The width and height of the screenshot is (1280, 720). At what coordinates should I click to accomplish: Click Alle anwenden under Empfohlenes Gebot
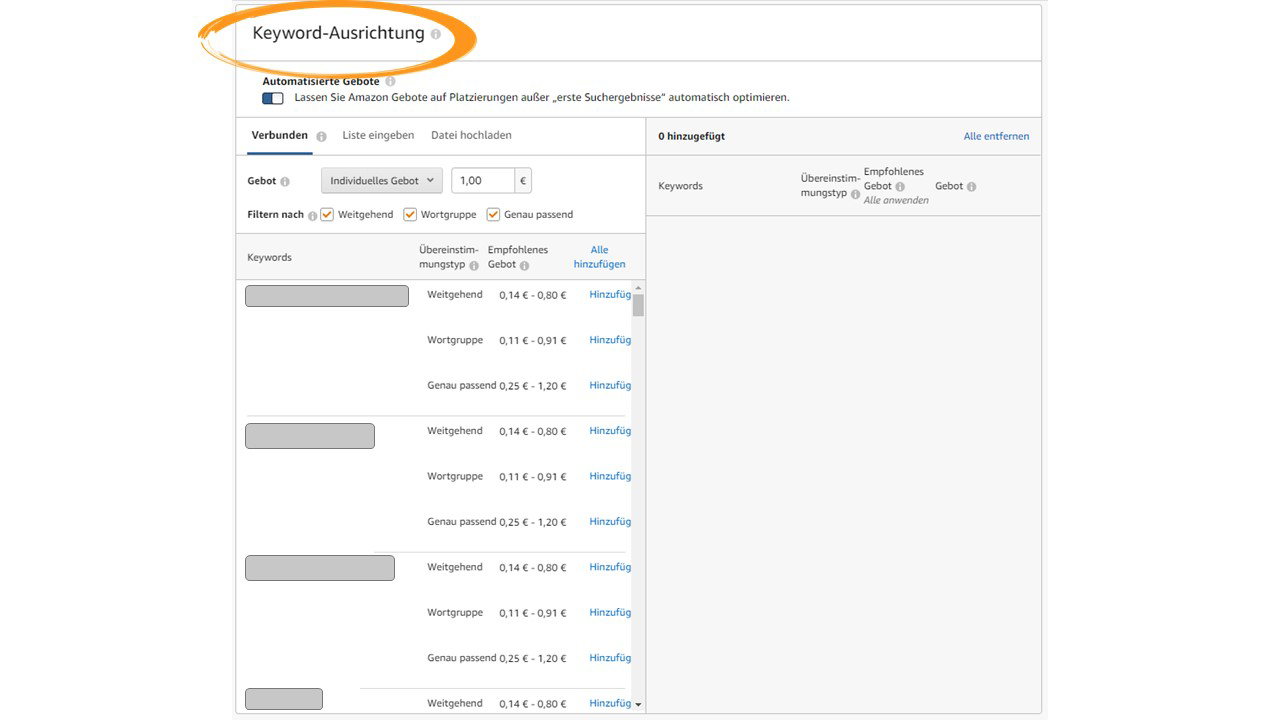click(896, 200)
